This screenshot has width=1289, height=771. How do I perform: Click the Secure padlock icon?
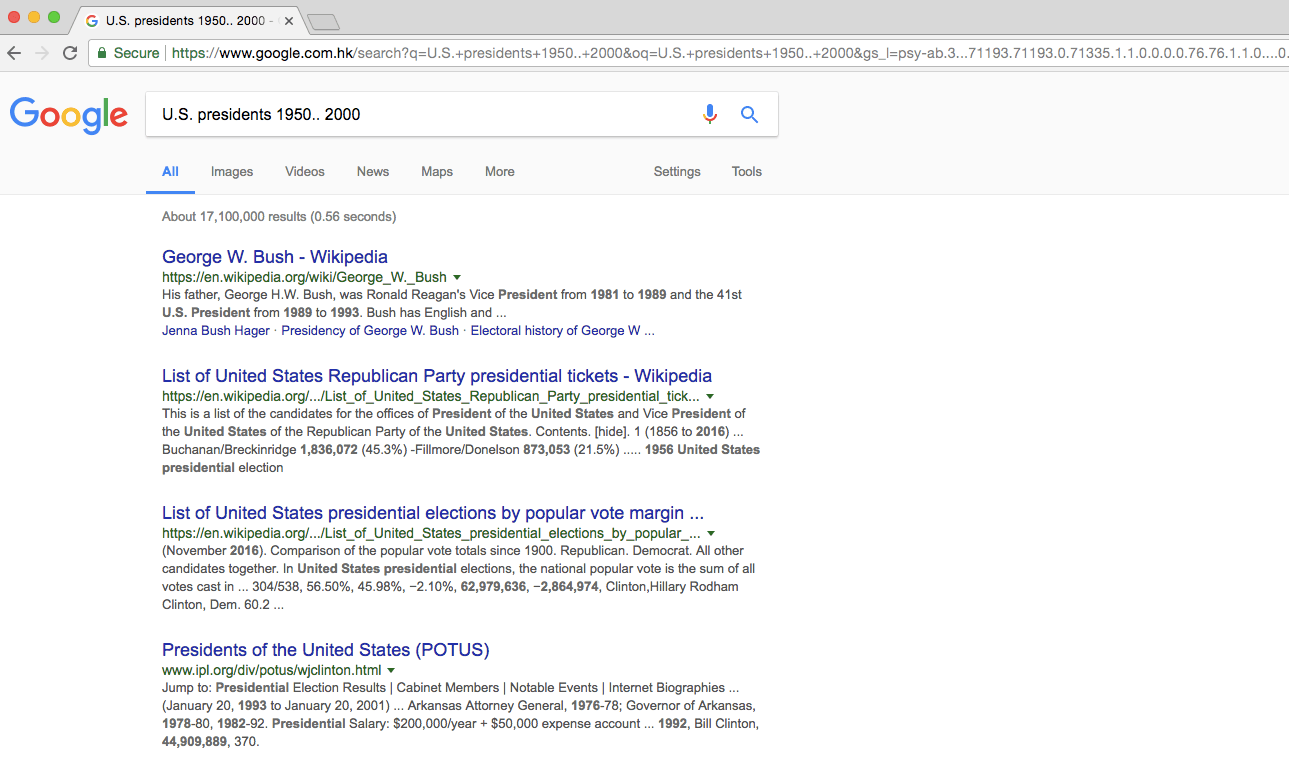tap(102, 53)
